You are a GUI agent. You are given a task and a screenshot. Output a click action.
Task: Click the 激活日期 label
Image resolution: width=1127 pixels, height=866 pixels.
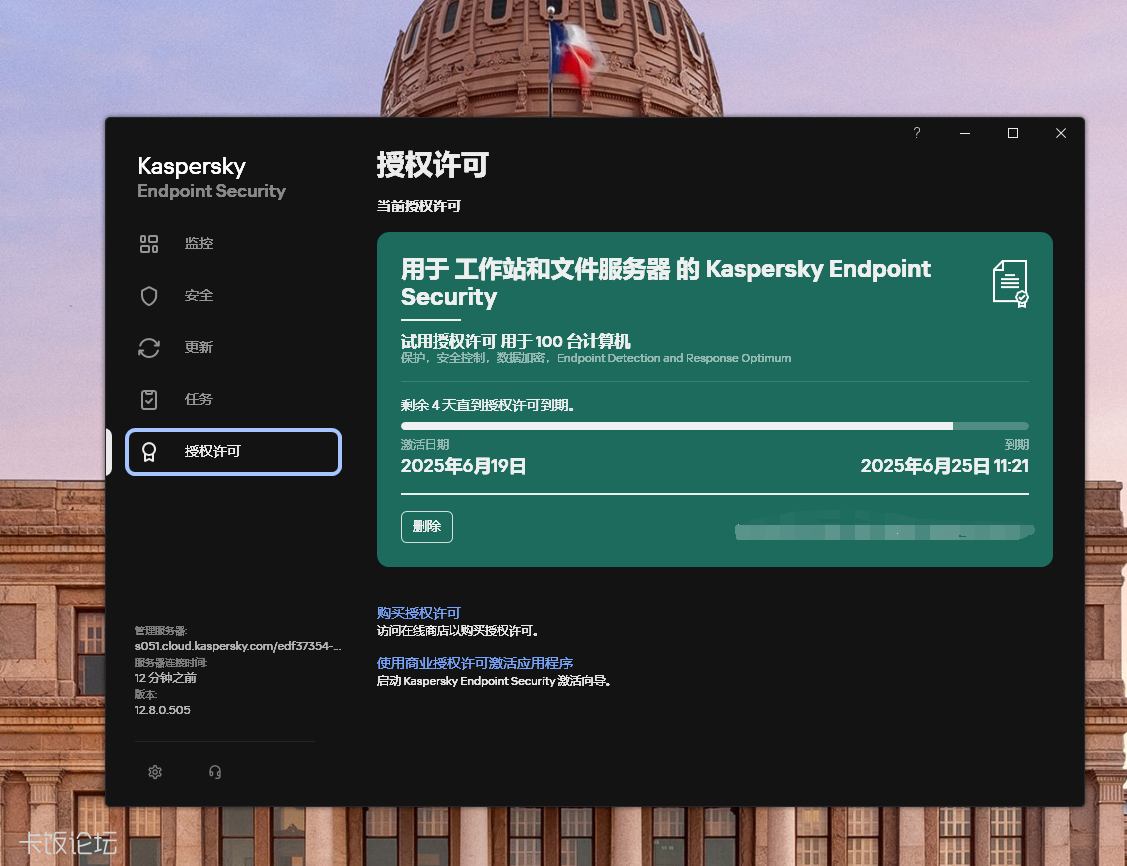[x=425, y=445]
